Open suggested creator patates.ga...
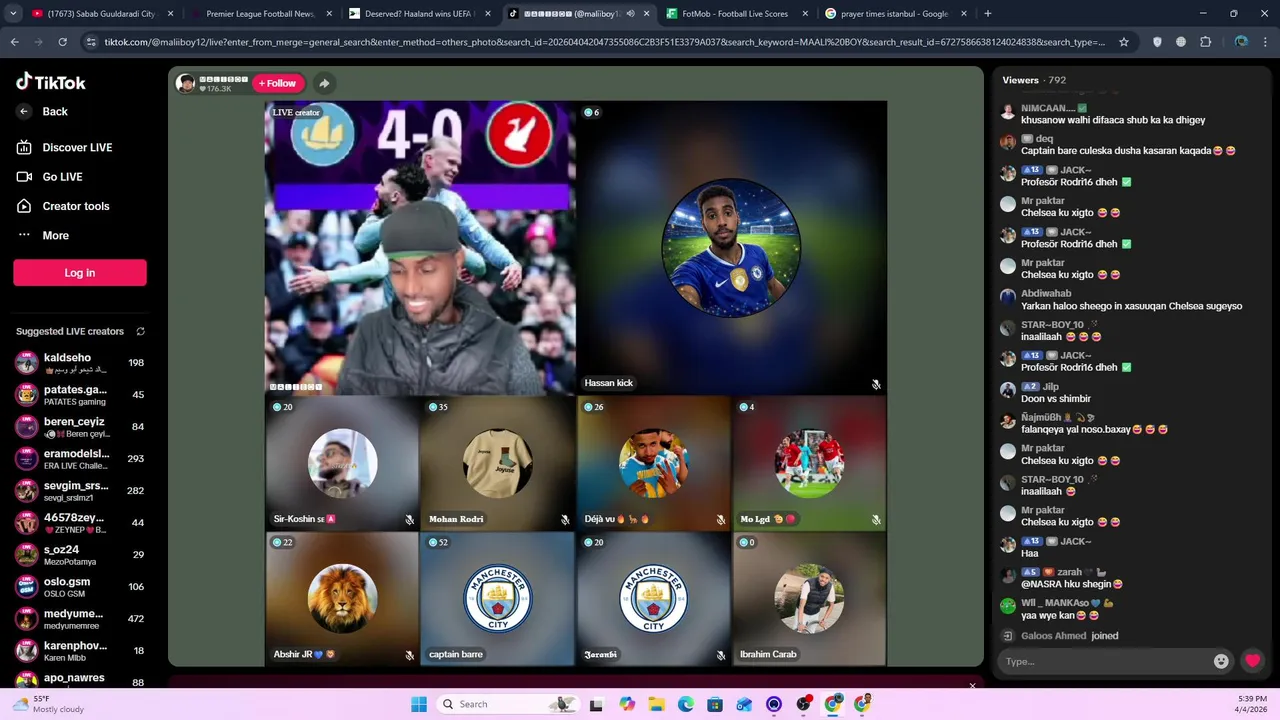Image resolution: width=1280 pixels, height=720 pixels. (x=80, y=395)
